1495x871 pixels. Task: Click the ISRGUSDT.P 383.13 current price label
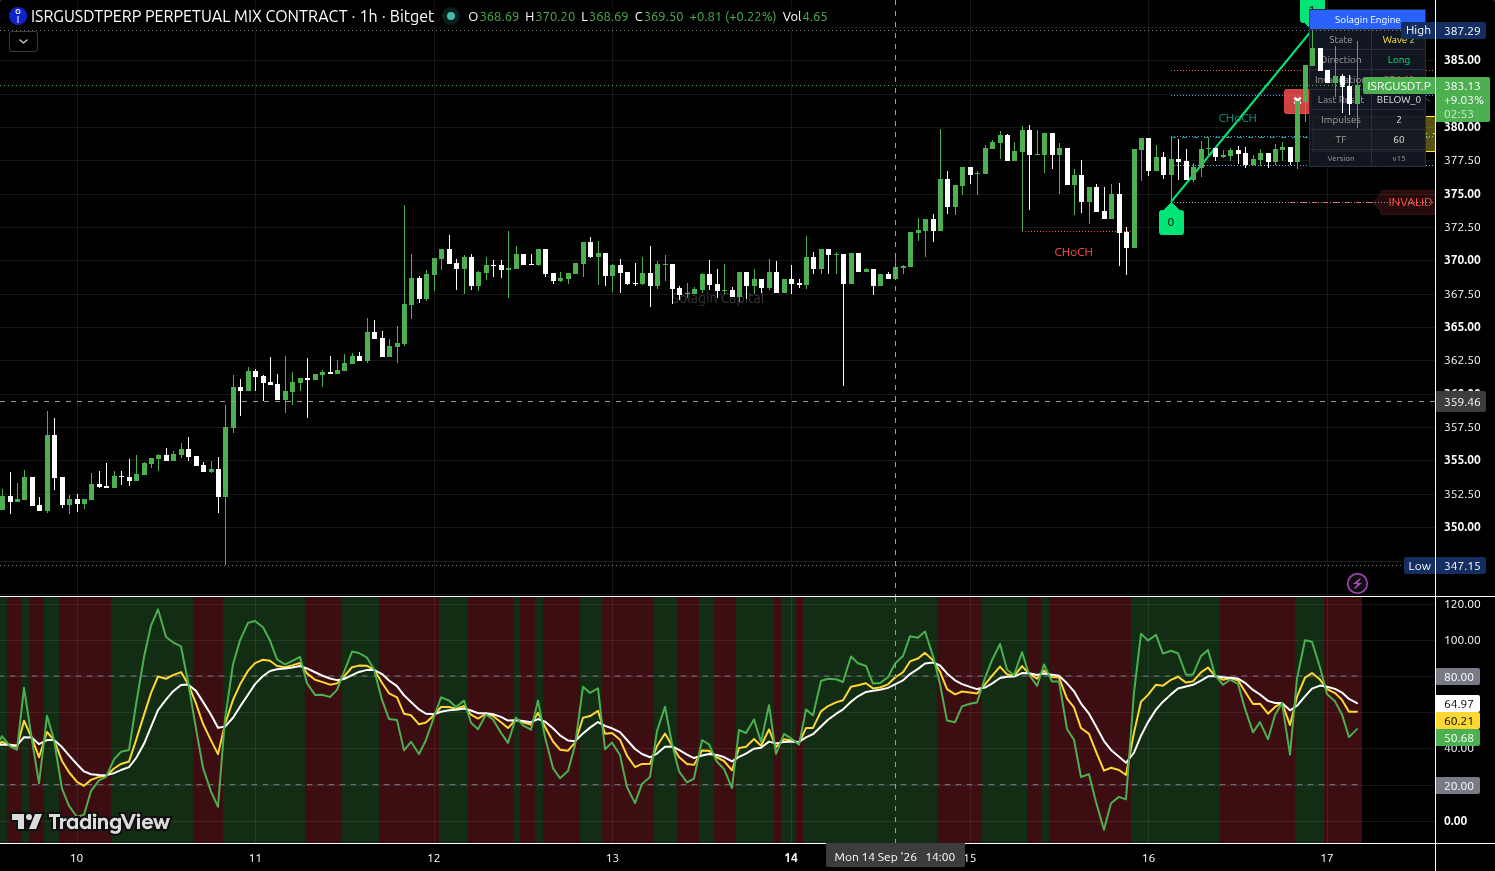pyautogui.click(x=1424, y=100)
